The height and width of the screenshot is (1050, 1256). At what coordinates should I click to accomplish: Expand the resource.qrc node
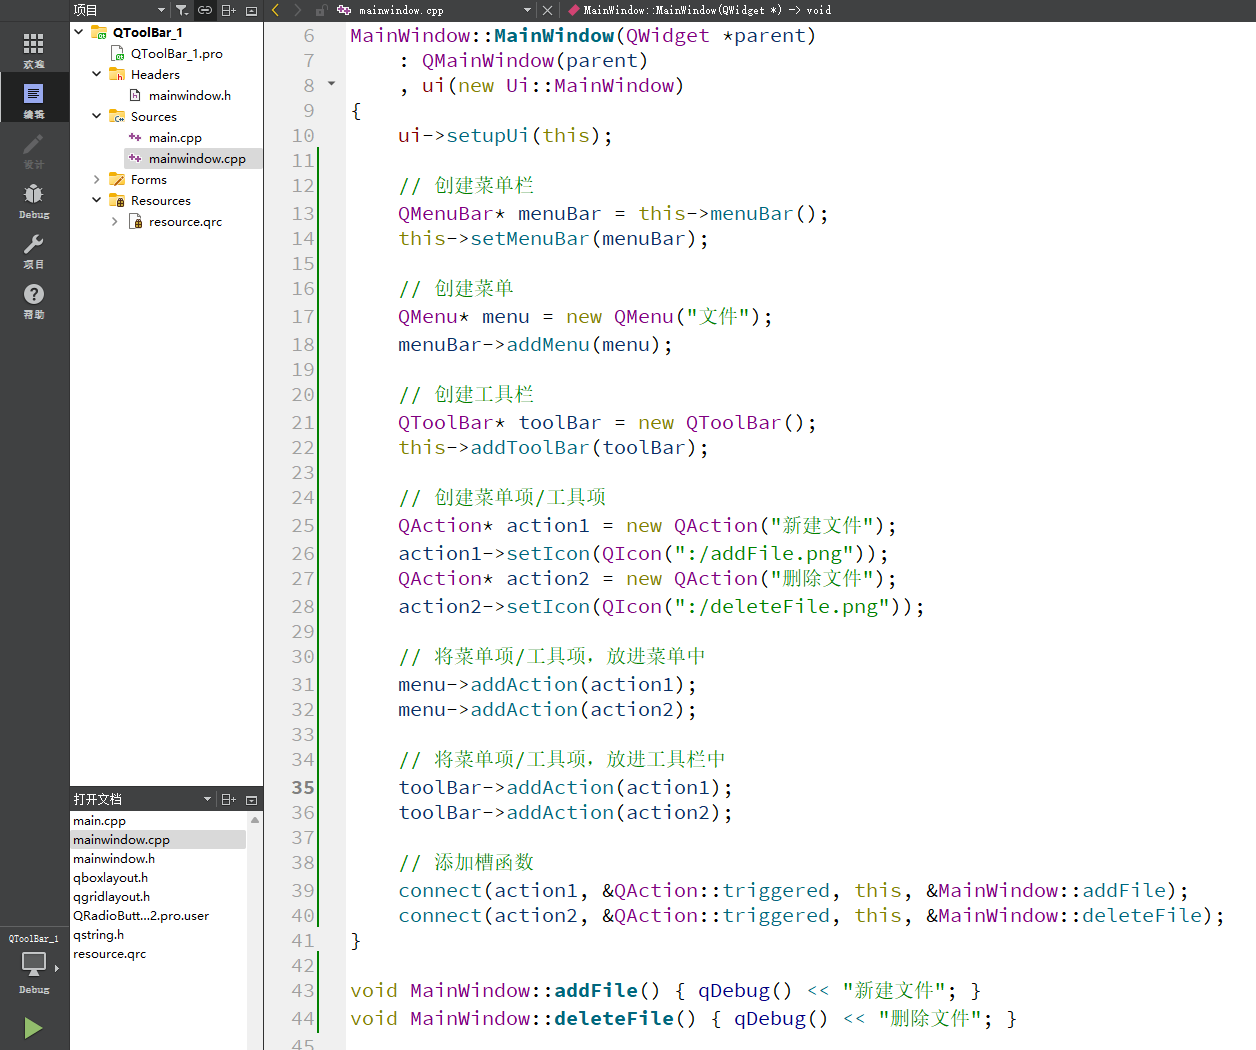pos(115,221)
